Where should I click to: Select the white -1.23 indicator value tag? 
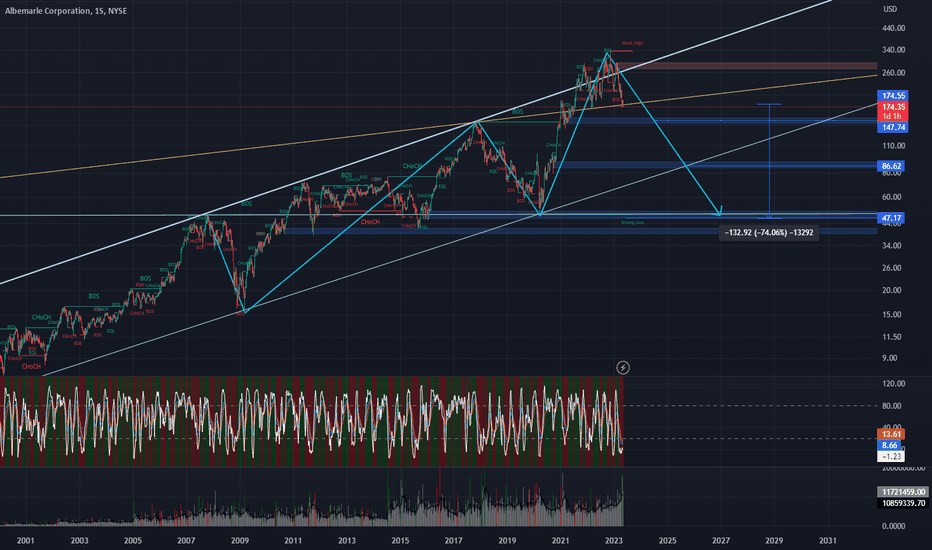[x=890, y=457]
